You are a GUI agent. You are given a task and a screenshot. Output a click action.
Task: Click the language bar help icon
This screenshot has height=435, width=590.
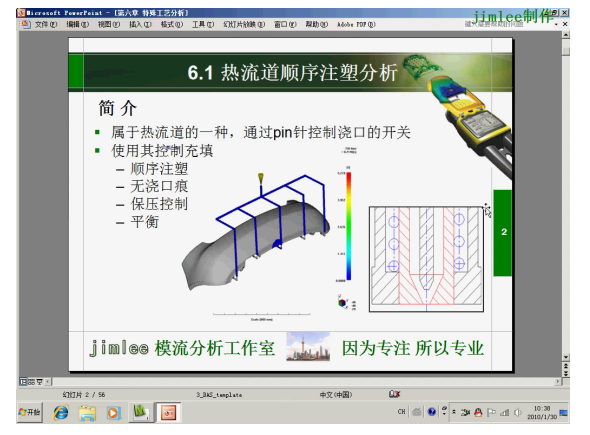click(x=432, y=412)
